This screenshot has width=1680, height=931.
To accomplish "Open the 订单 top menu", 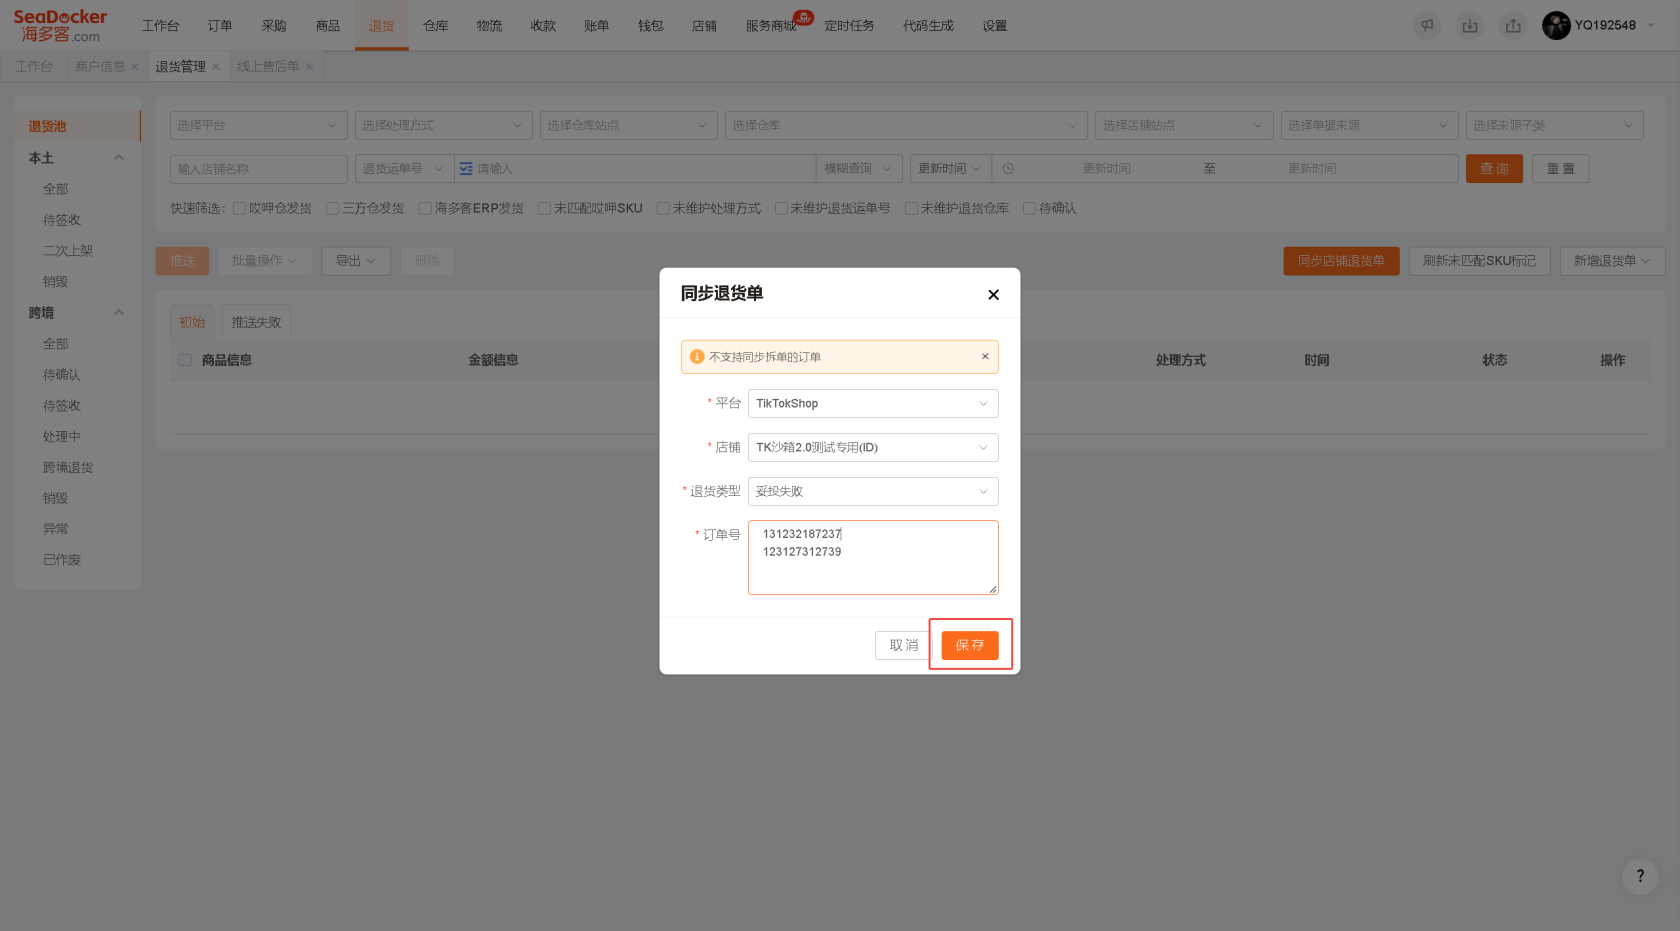I will [x=220, y=26].
